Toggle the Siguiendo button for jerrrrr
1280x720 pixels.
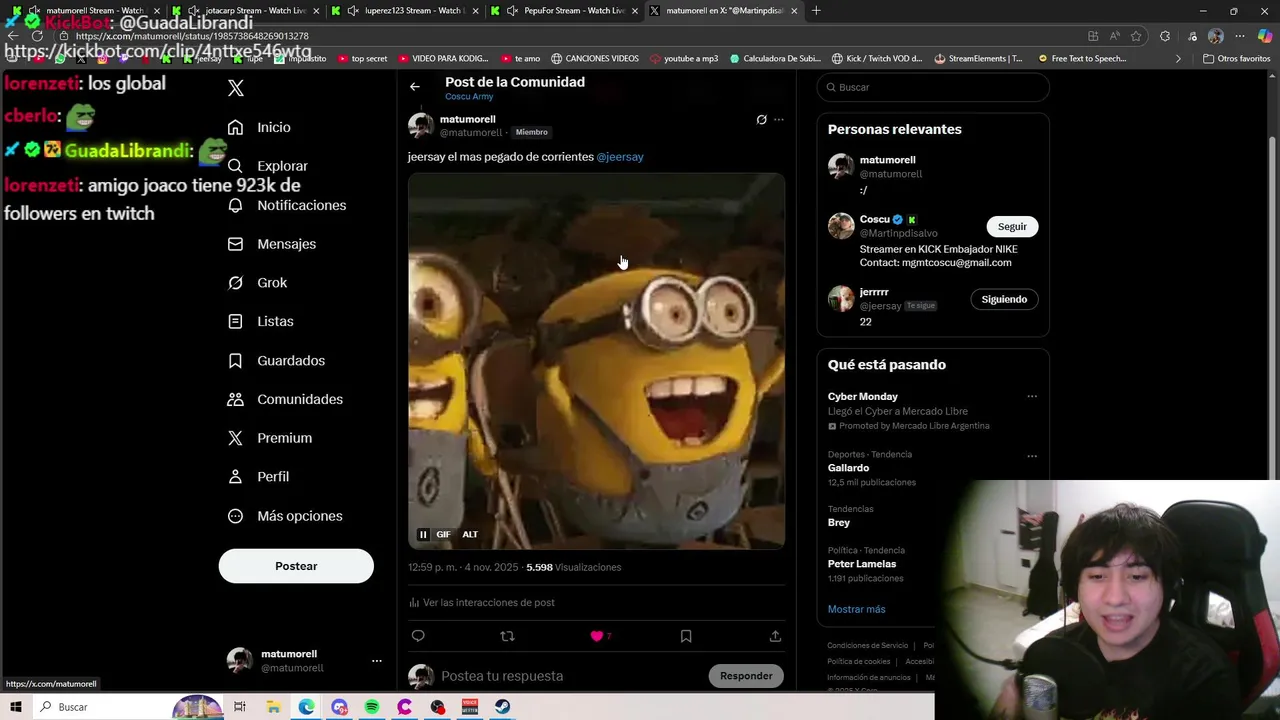tap(1004, 299)
